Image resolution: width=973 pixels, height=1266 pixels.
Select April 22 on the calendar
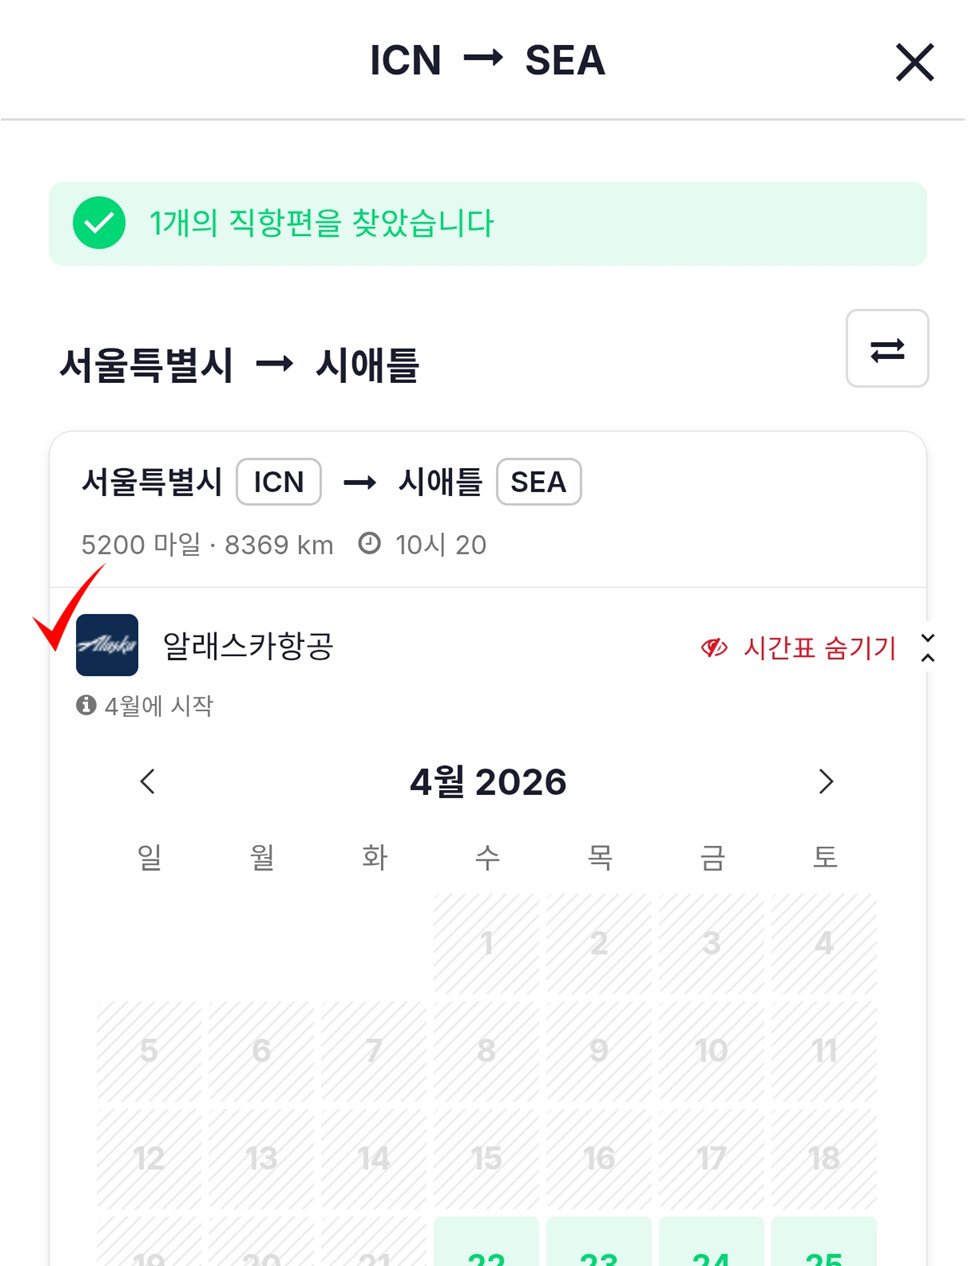(487, 1242)
